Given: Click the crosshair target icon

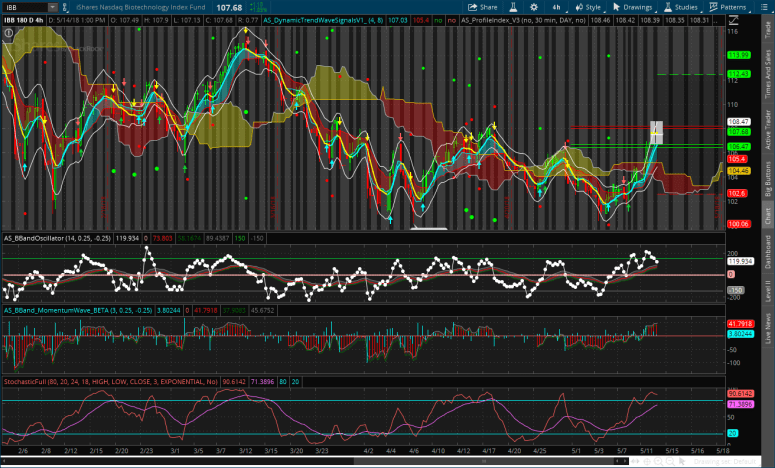Looking at the screenshot, I should (x=647, y=461).
